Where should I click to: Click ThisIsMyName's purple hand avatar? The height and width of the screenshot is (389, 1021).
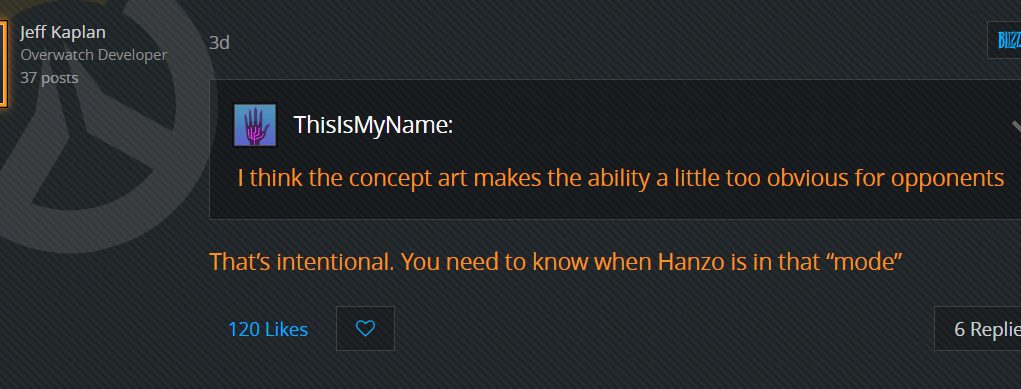coord(255,125)
